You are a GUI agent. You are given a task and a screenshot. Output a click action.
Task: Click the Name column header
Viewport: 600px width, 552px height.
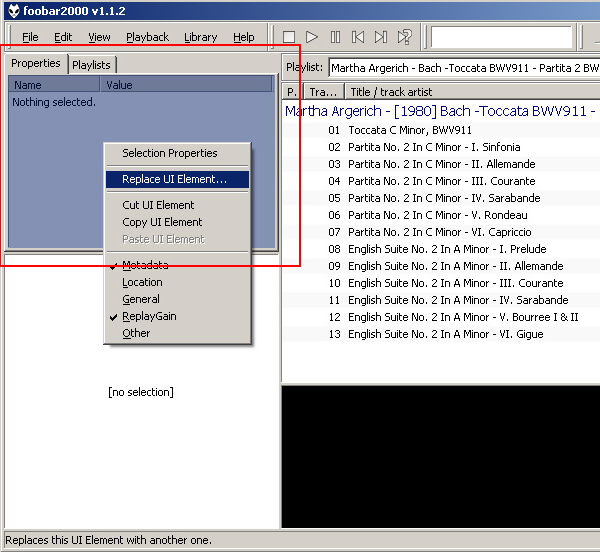(54, 85)
